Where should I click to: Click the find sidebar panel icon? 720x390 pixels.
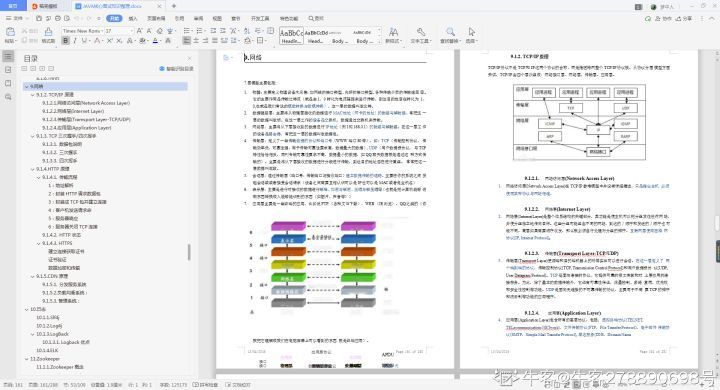pyautogui.click(x=8, y=97)
